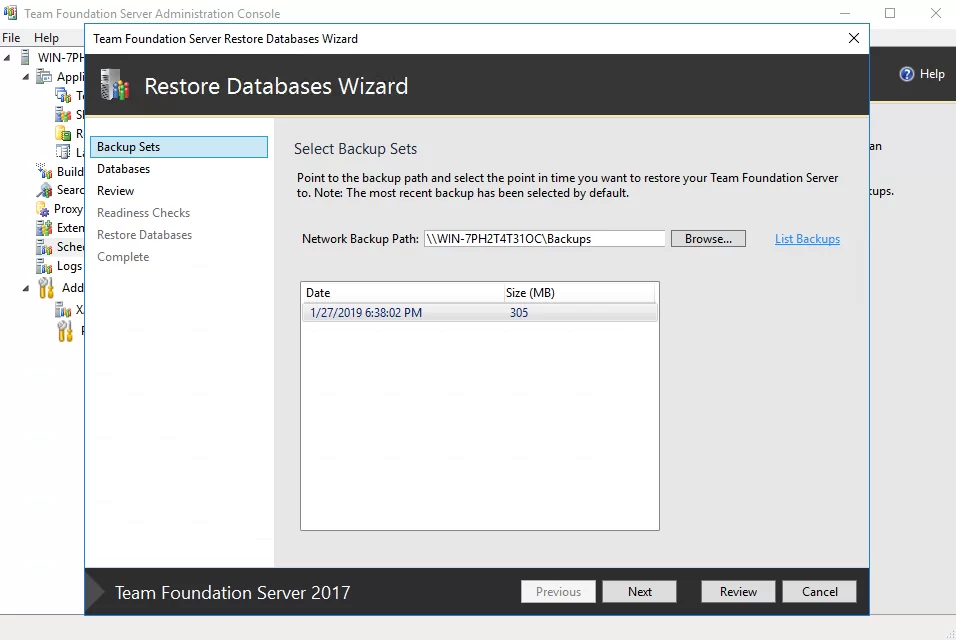Select the Backup Sets wizard step

pos(179,147)
